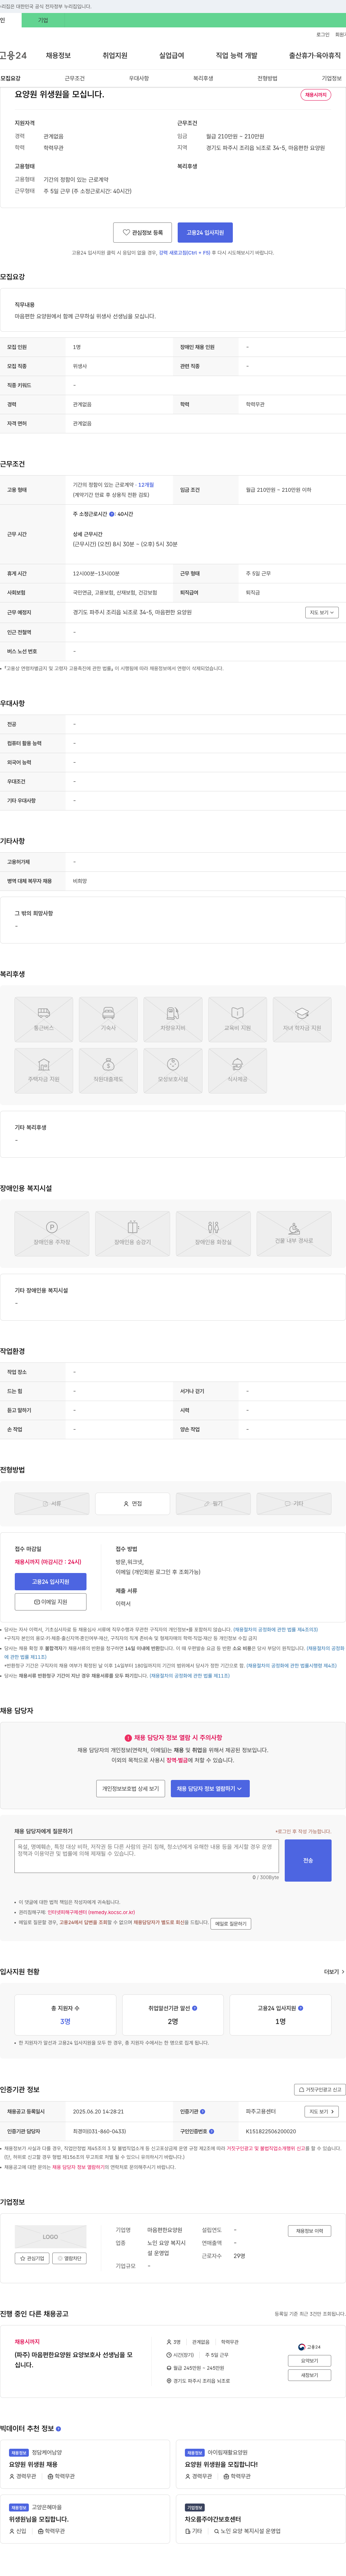Click the 장애인용 화장실 icon
The image size is (346, 2576).
213,1233
